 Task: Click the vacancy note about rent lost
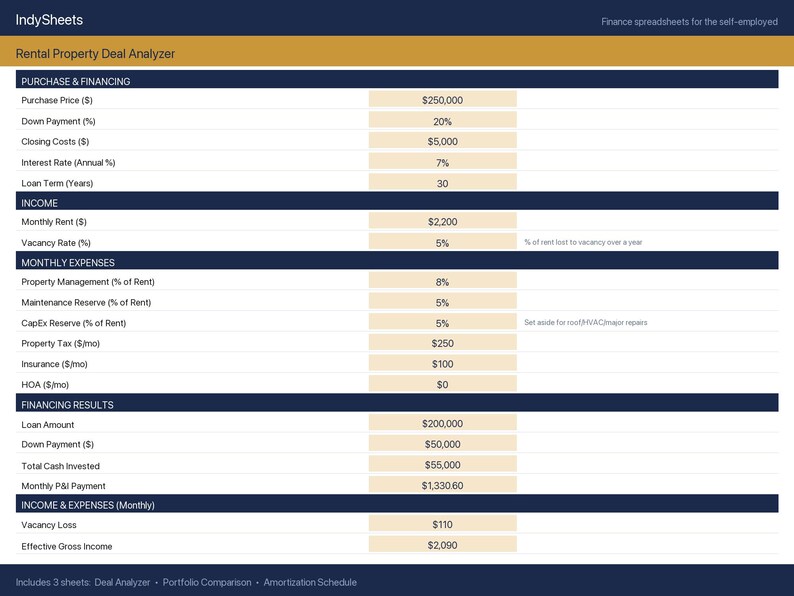[x=583, y=242]
